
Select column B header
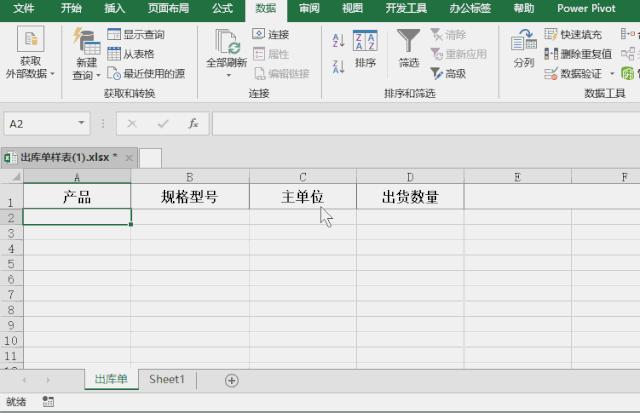click(190, 177)
